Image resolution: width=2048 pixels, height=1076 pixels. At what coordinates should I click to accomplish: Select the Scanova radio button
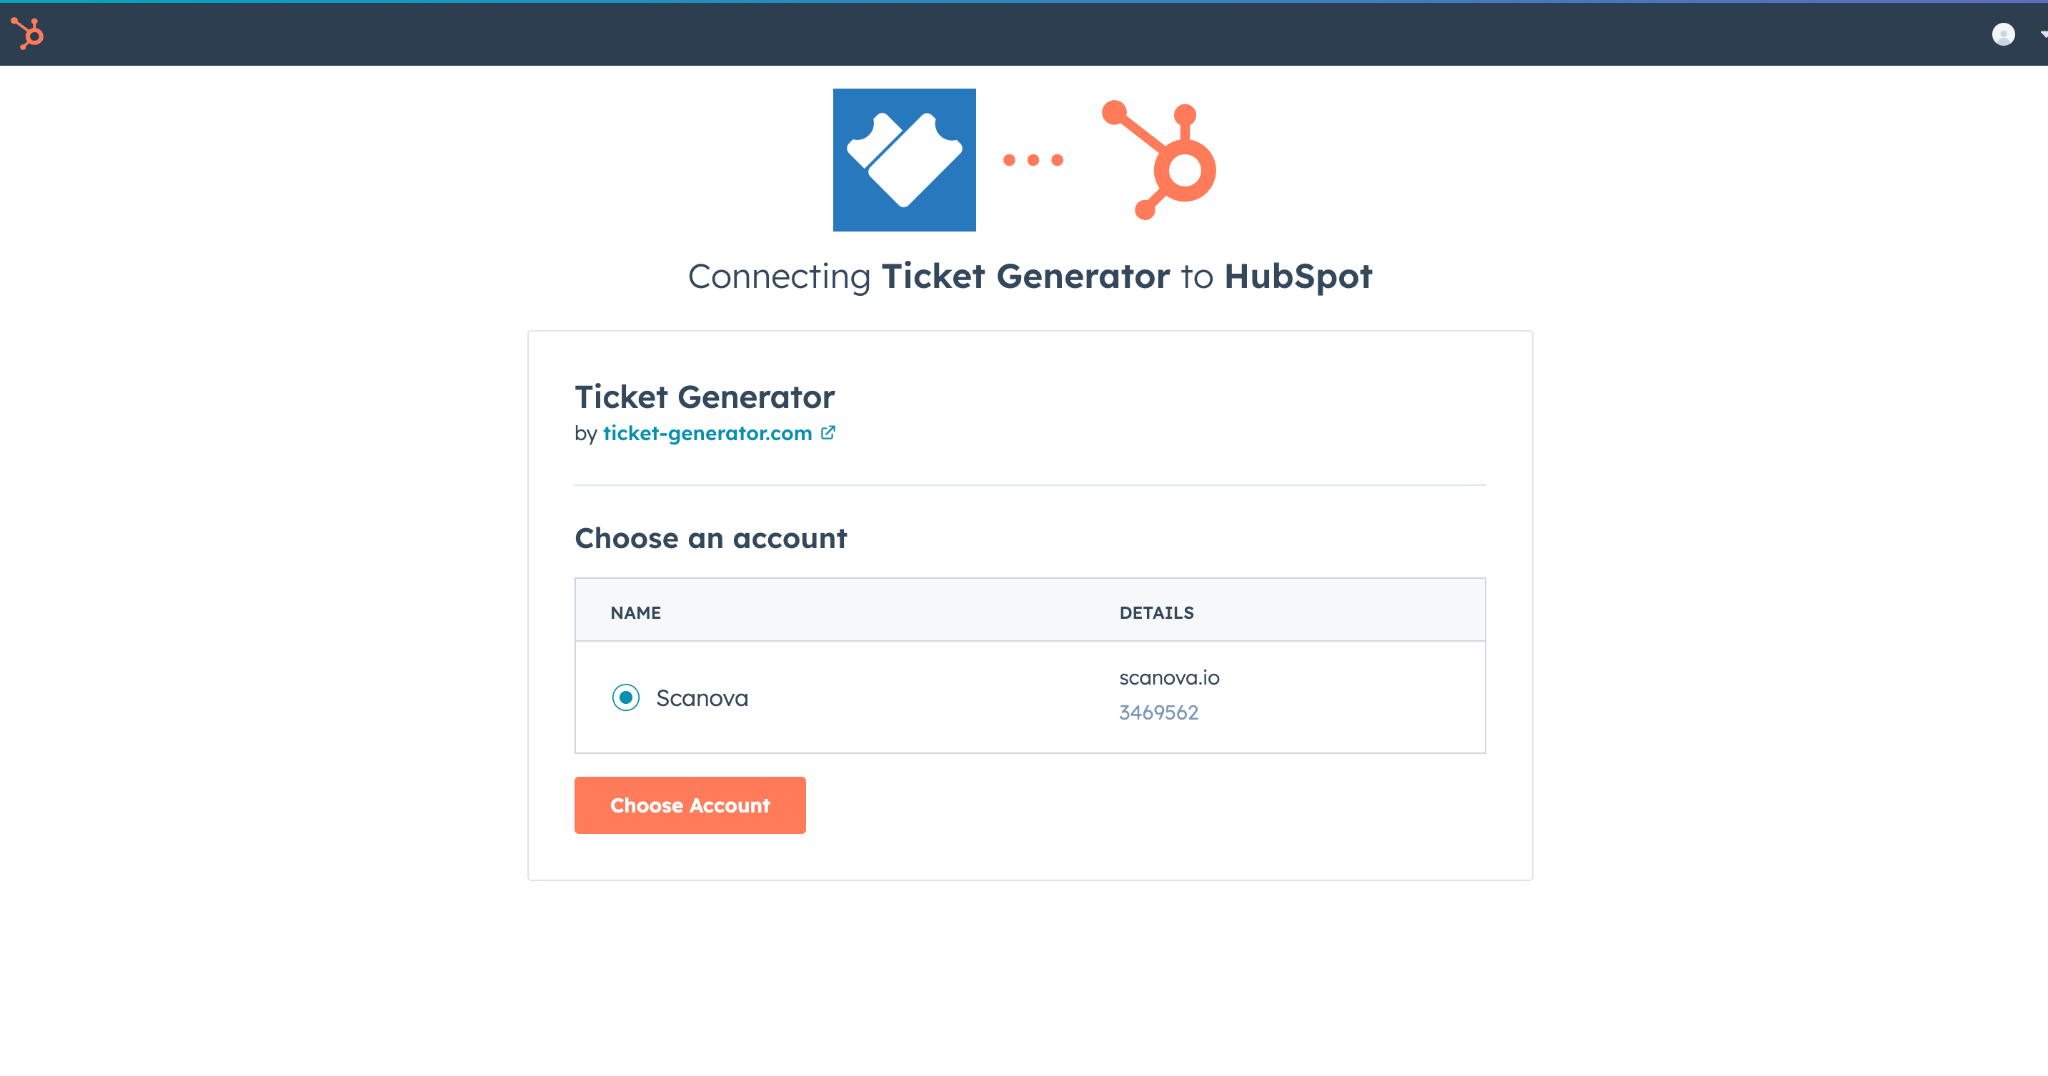(626, 697)
